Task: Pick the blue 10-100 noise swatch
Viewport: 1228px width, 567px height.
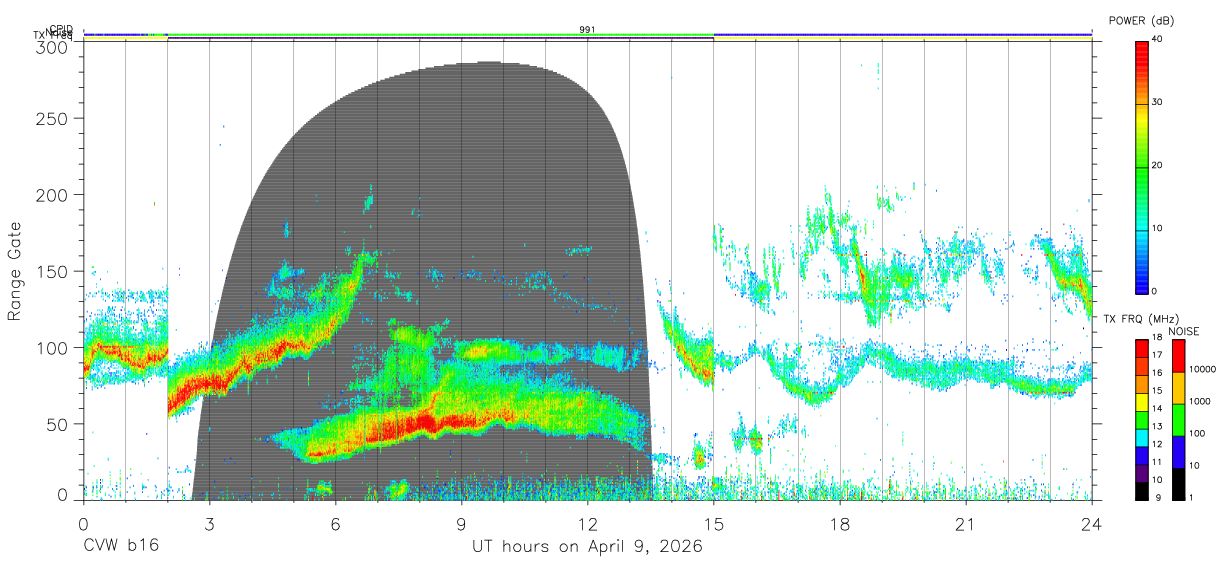Action: point(1178,452)
